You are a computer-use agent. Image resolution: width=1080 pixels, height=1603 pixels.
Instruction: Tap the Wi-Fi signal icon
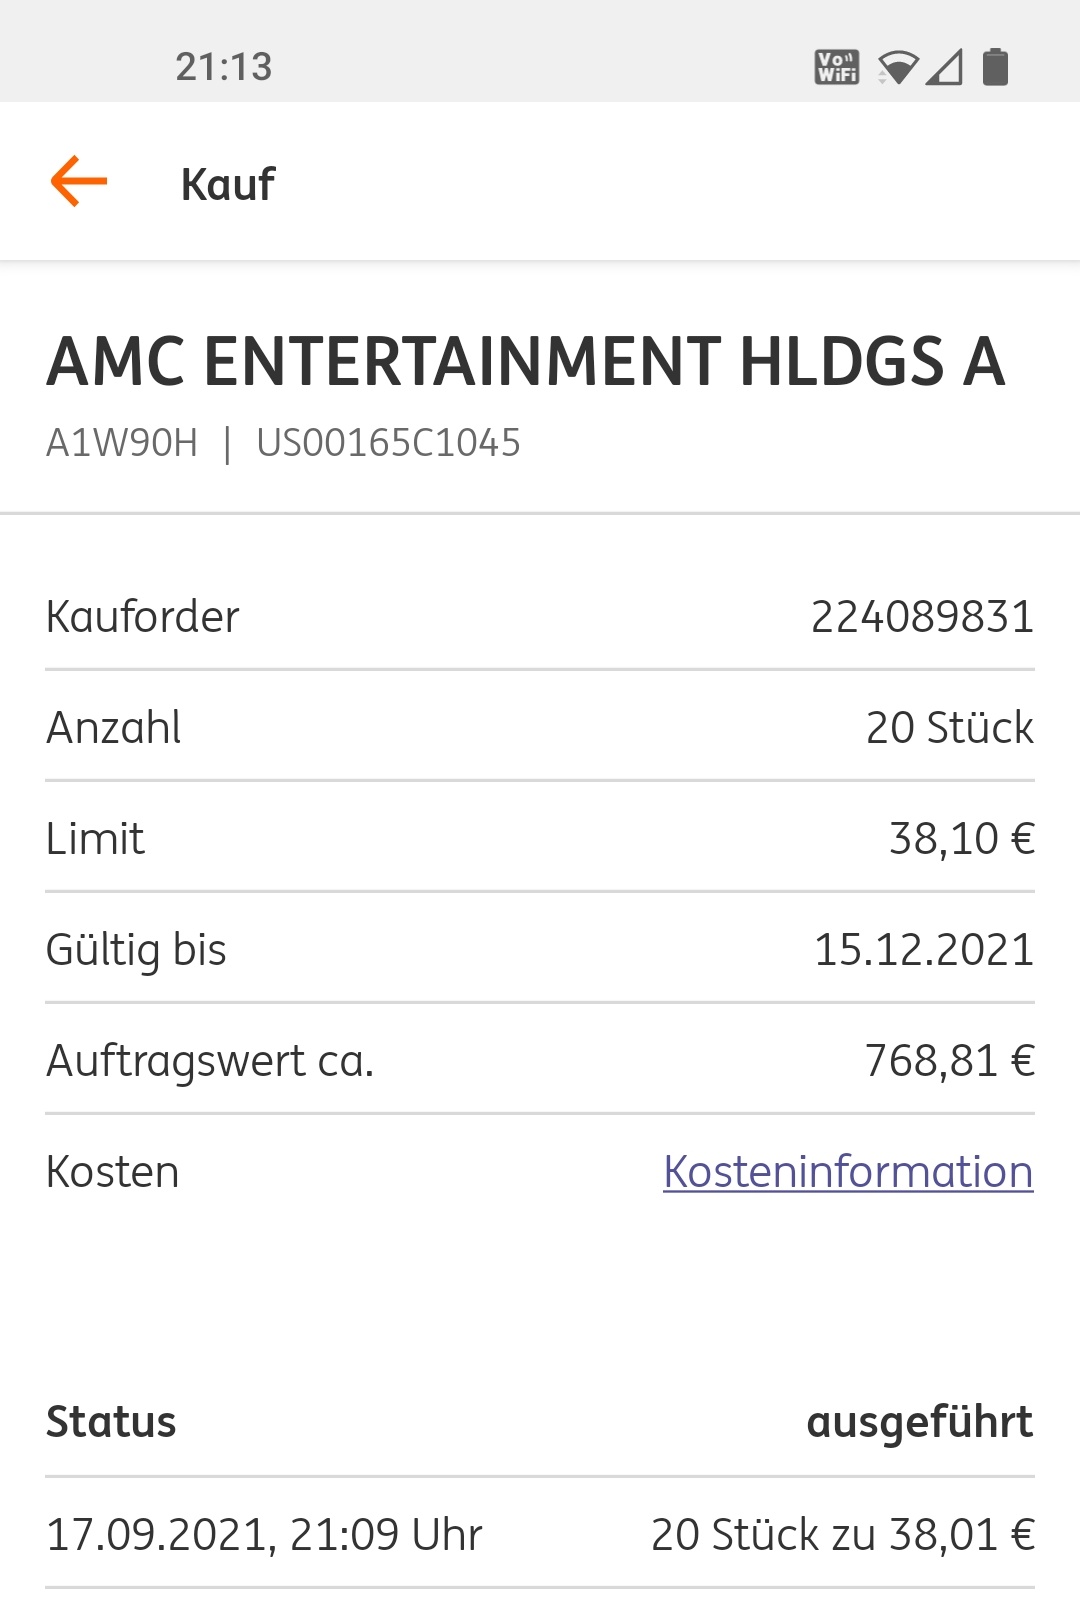tap(898, 67)
